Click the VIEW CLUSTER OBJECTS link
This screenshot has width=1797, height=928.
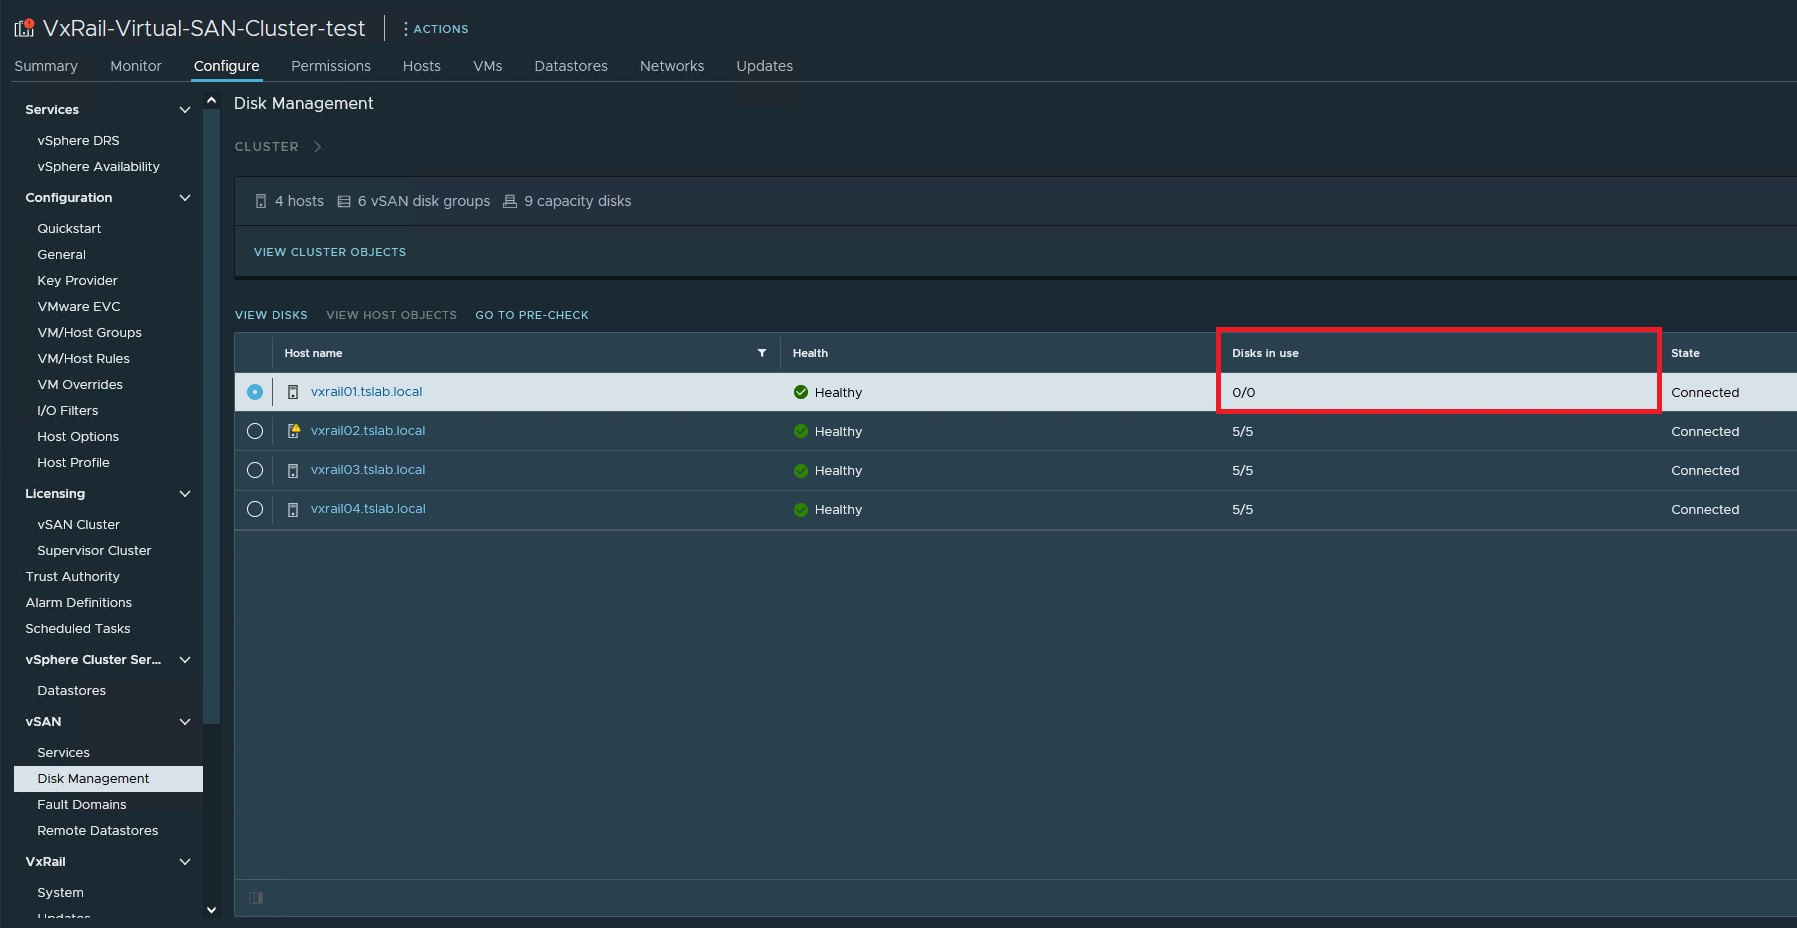coord(329,251)
